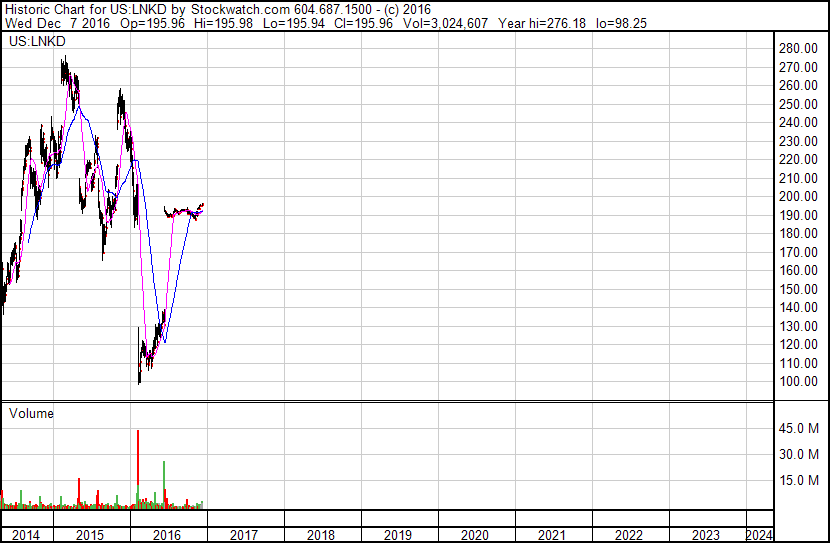Select the 2017 year axis label

(x=243, y=535)
